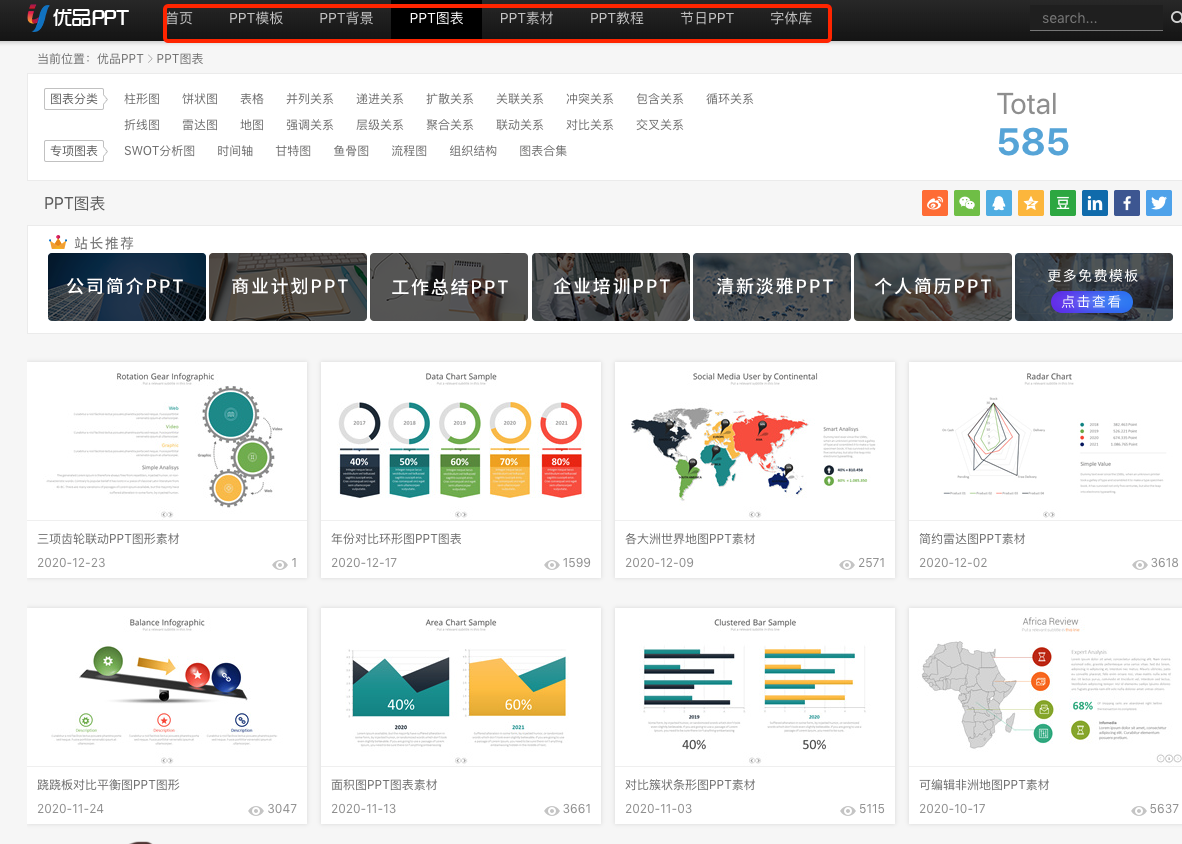Click inside the search input field
Image resolution: width=1182 pixels, height=844 pixels.
point(1095,17)
